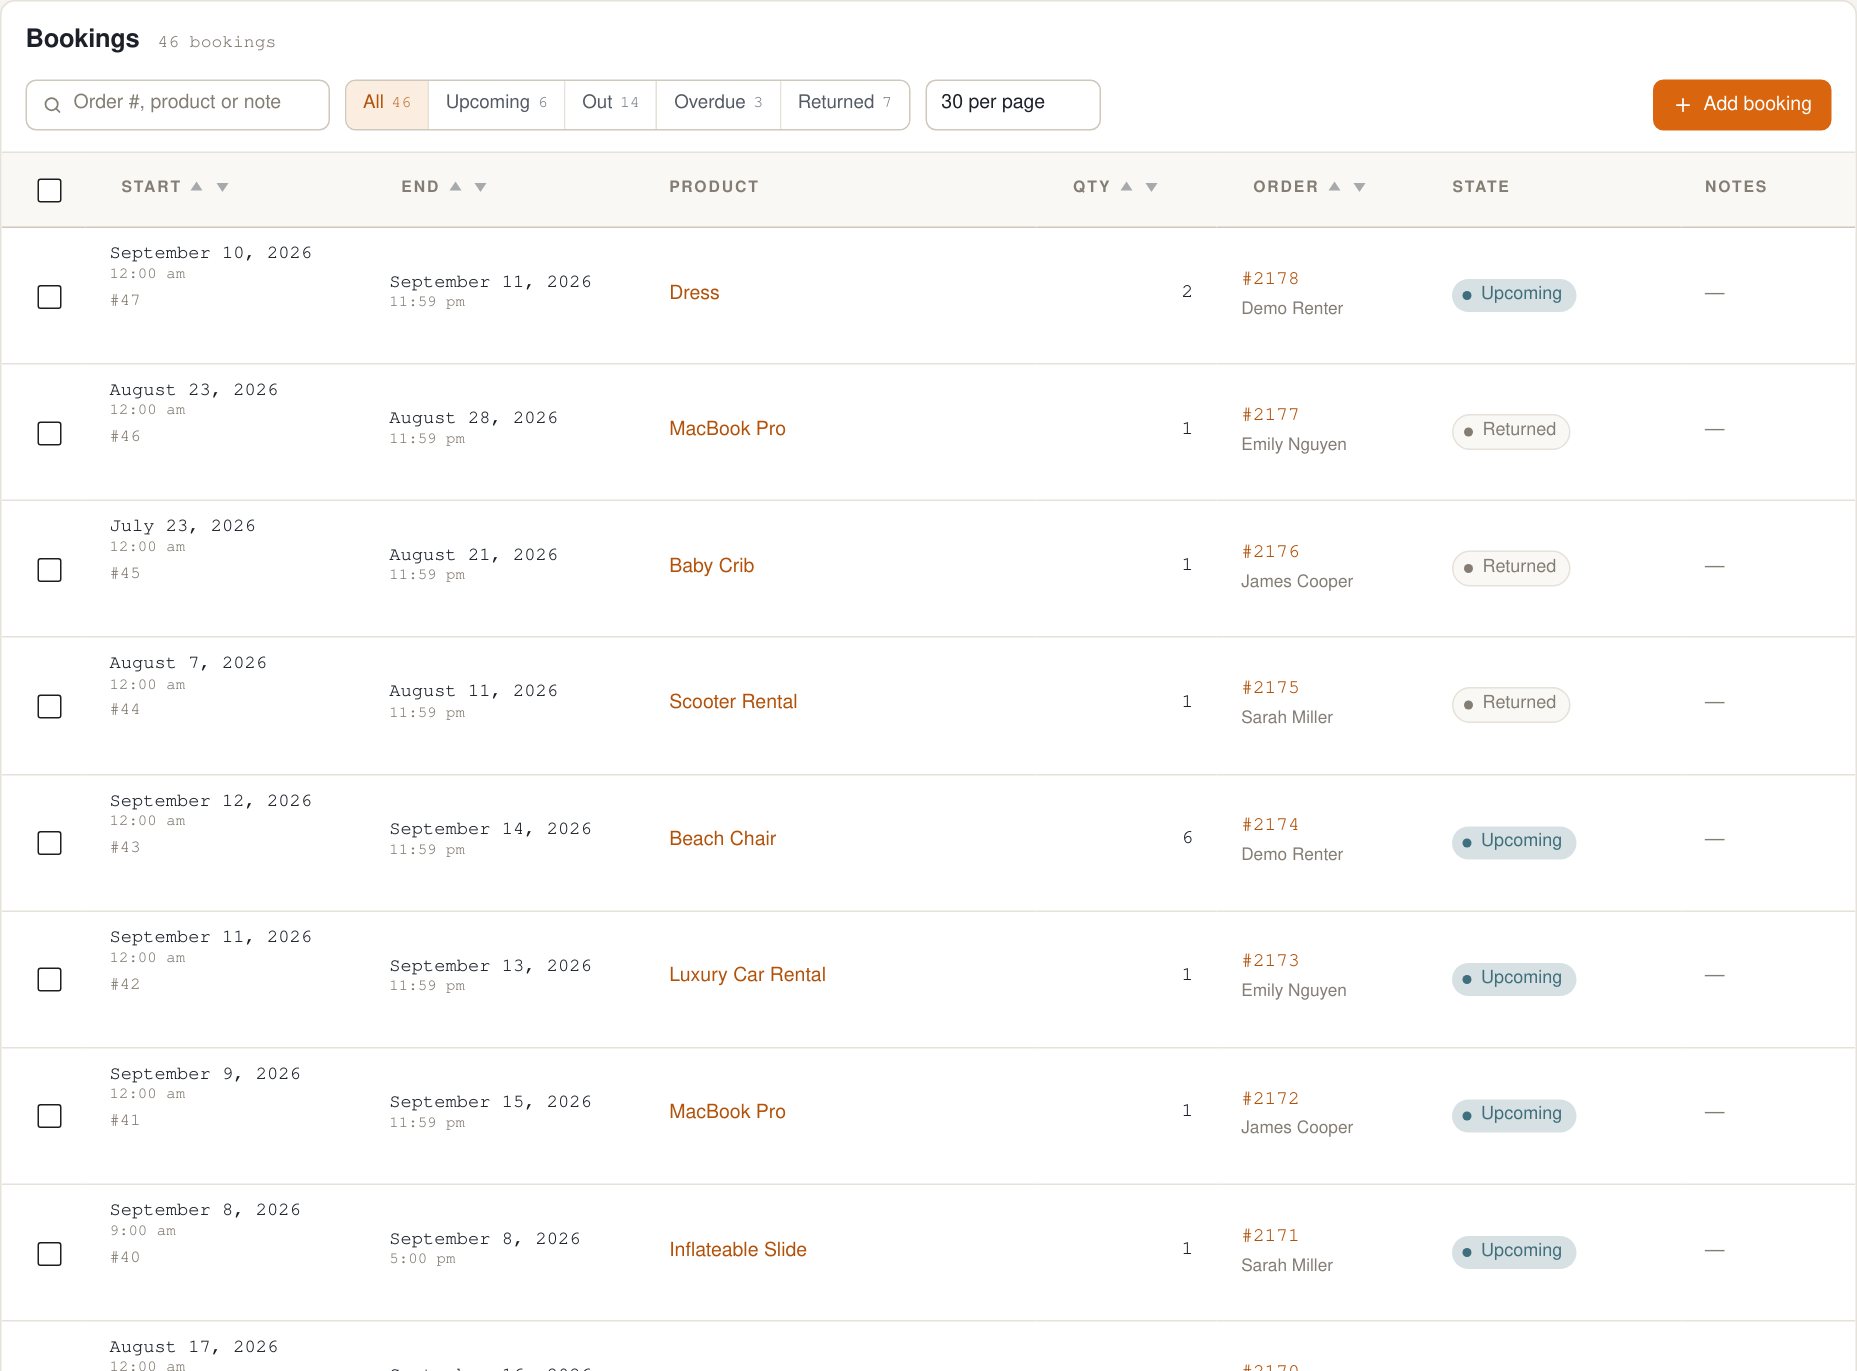Screen dimensions: 1857x1371
Task: Click Upcoming badge for order #2173
Action: click(1513, 978)
